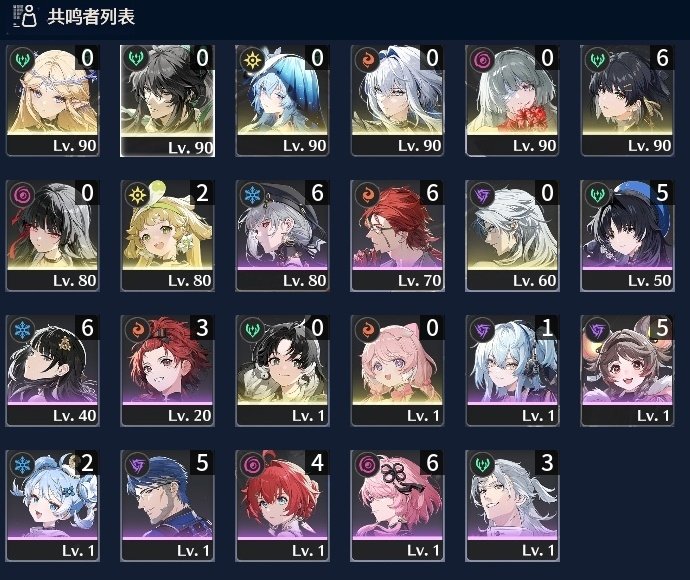Viewport: 690px width, 580px height.
Task: Select the silver-haired smiling man Lv. 1 card
Action: pos(513,506)
